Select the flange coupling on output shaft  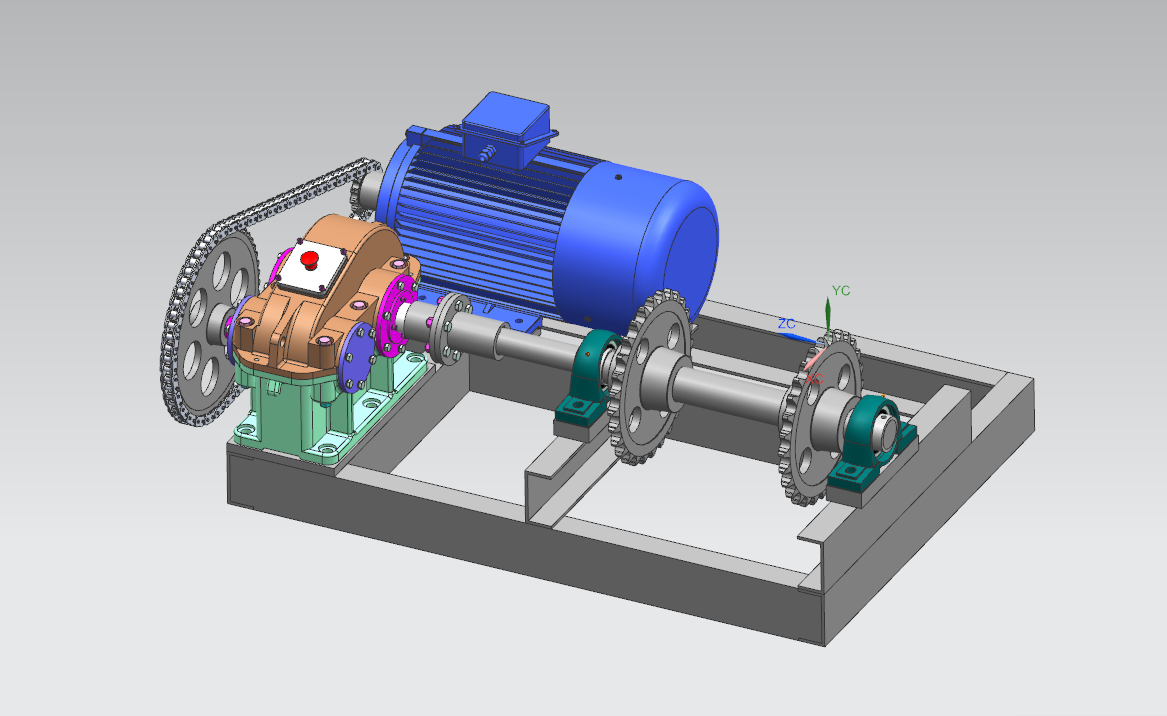click(x=452, y=327)
